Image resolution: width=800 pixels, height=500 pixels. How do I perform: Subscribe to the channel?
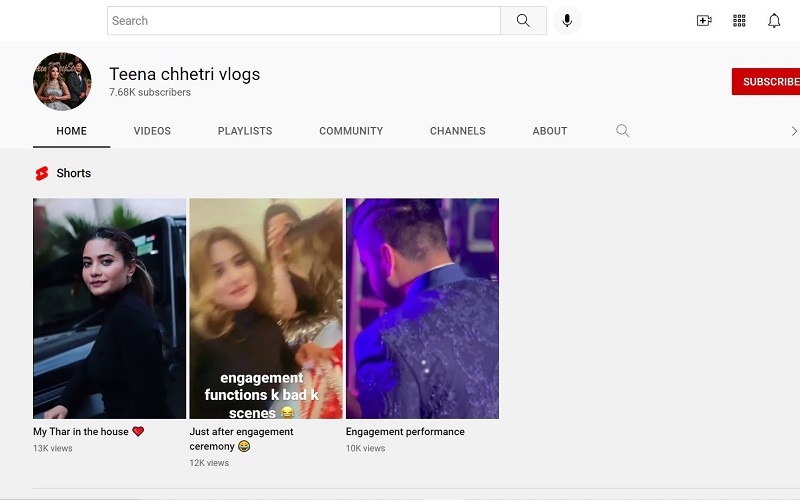[766, 82]
